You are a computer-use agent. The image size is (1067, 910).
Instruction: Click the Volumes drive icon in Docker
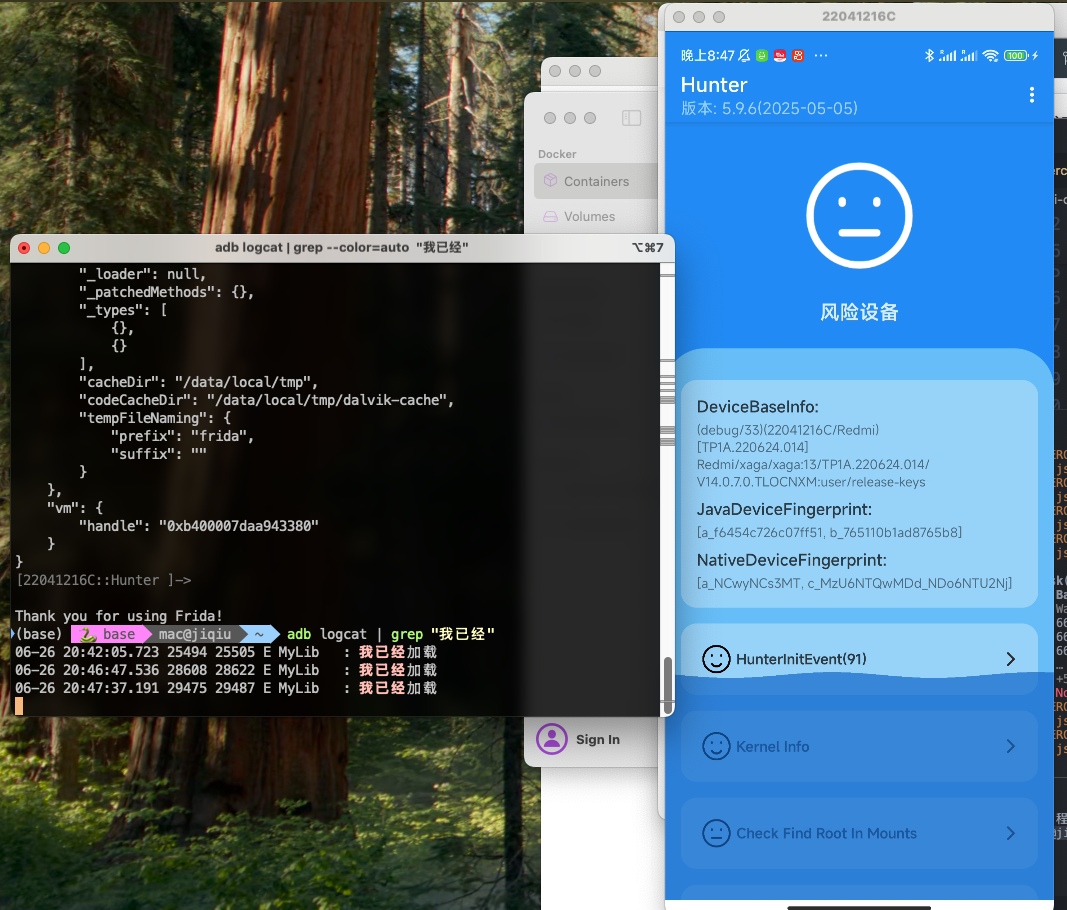pyautogui.click(x=550, y=216)
